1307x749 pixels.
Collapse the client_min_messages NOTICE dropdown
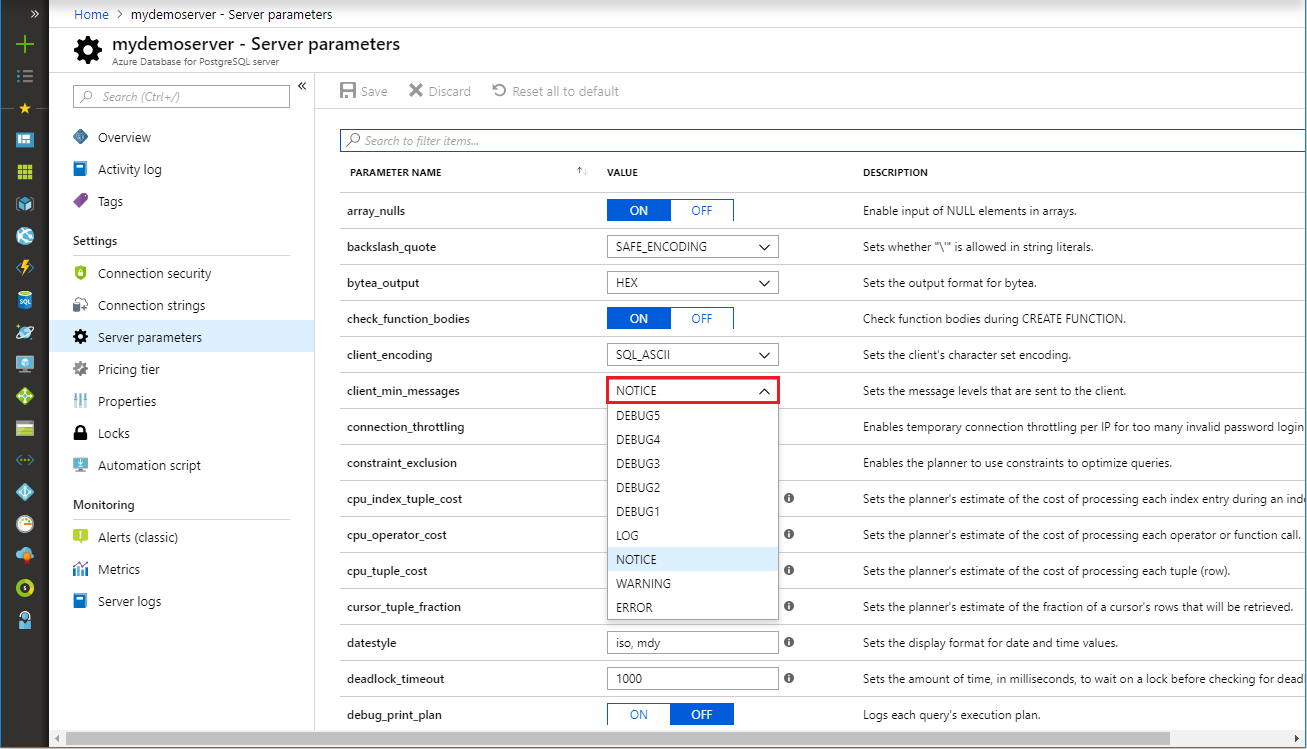pyautogui.click(x=693, y=390)
